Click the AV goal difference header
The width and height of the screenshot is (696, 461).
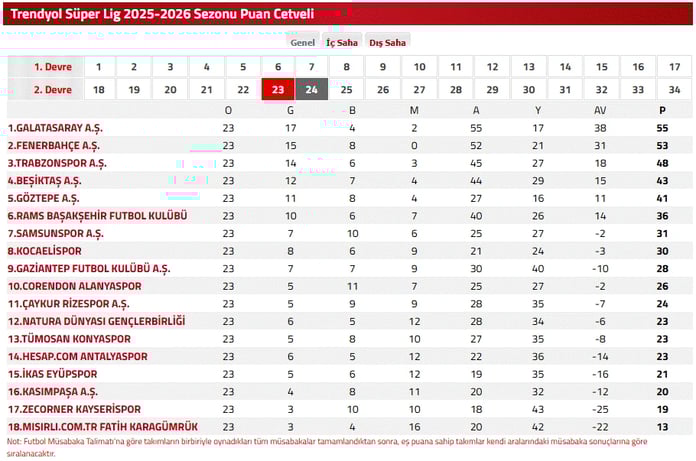(600, 110)
